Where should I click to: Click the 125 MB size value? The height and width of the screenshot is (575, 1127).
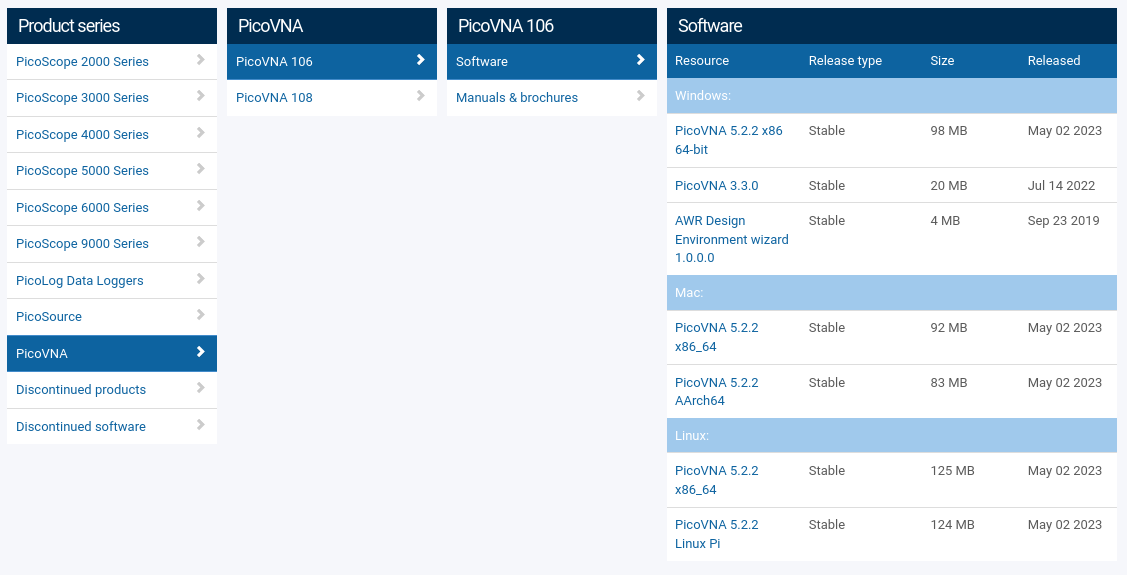coord(952,471)
